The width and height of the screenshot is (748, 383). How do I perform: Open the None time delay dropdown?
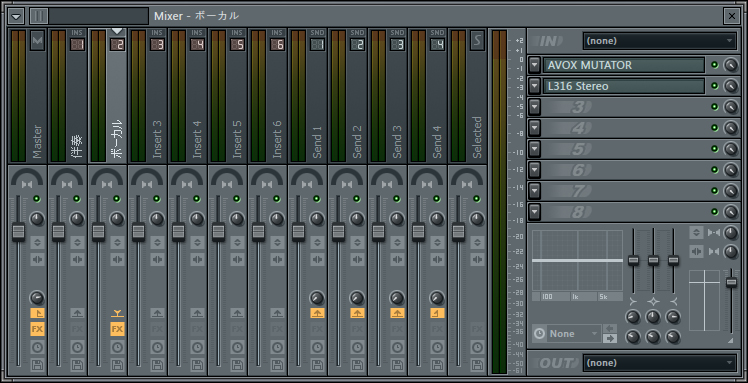click(x=574, y=333)
